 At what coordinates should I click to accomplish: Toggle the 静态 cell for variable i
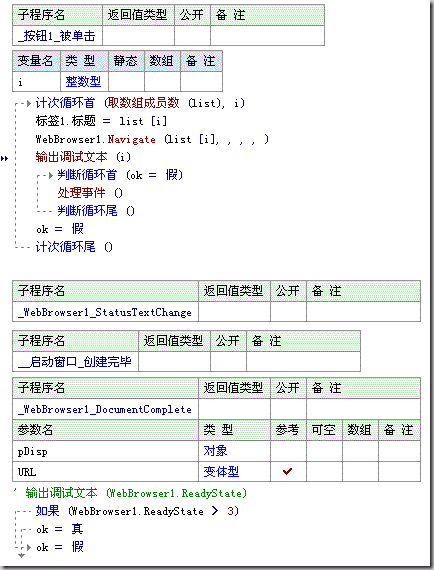click(126, 81)
